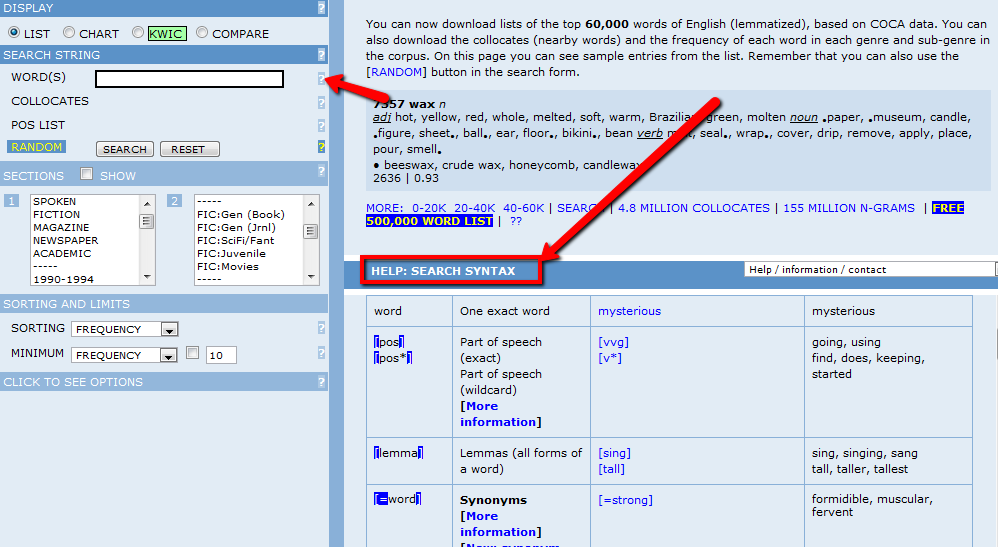Click the [vvg] example link
This screenshot has height=547, width=998.
coord(614,342)
